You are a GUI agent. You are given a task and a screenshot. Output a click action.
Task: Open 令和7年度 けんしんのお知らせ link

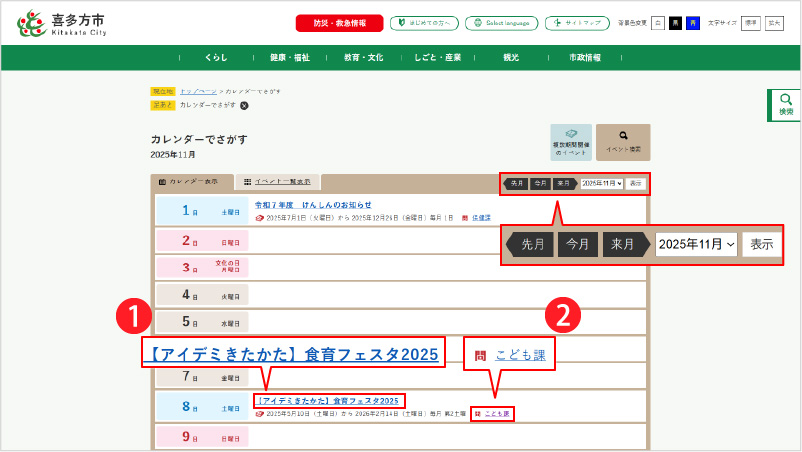click(313, 205)
